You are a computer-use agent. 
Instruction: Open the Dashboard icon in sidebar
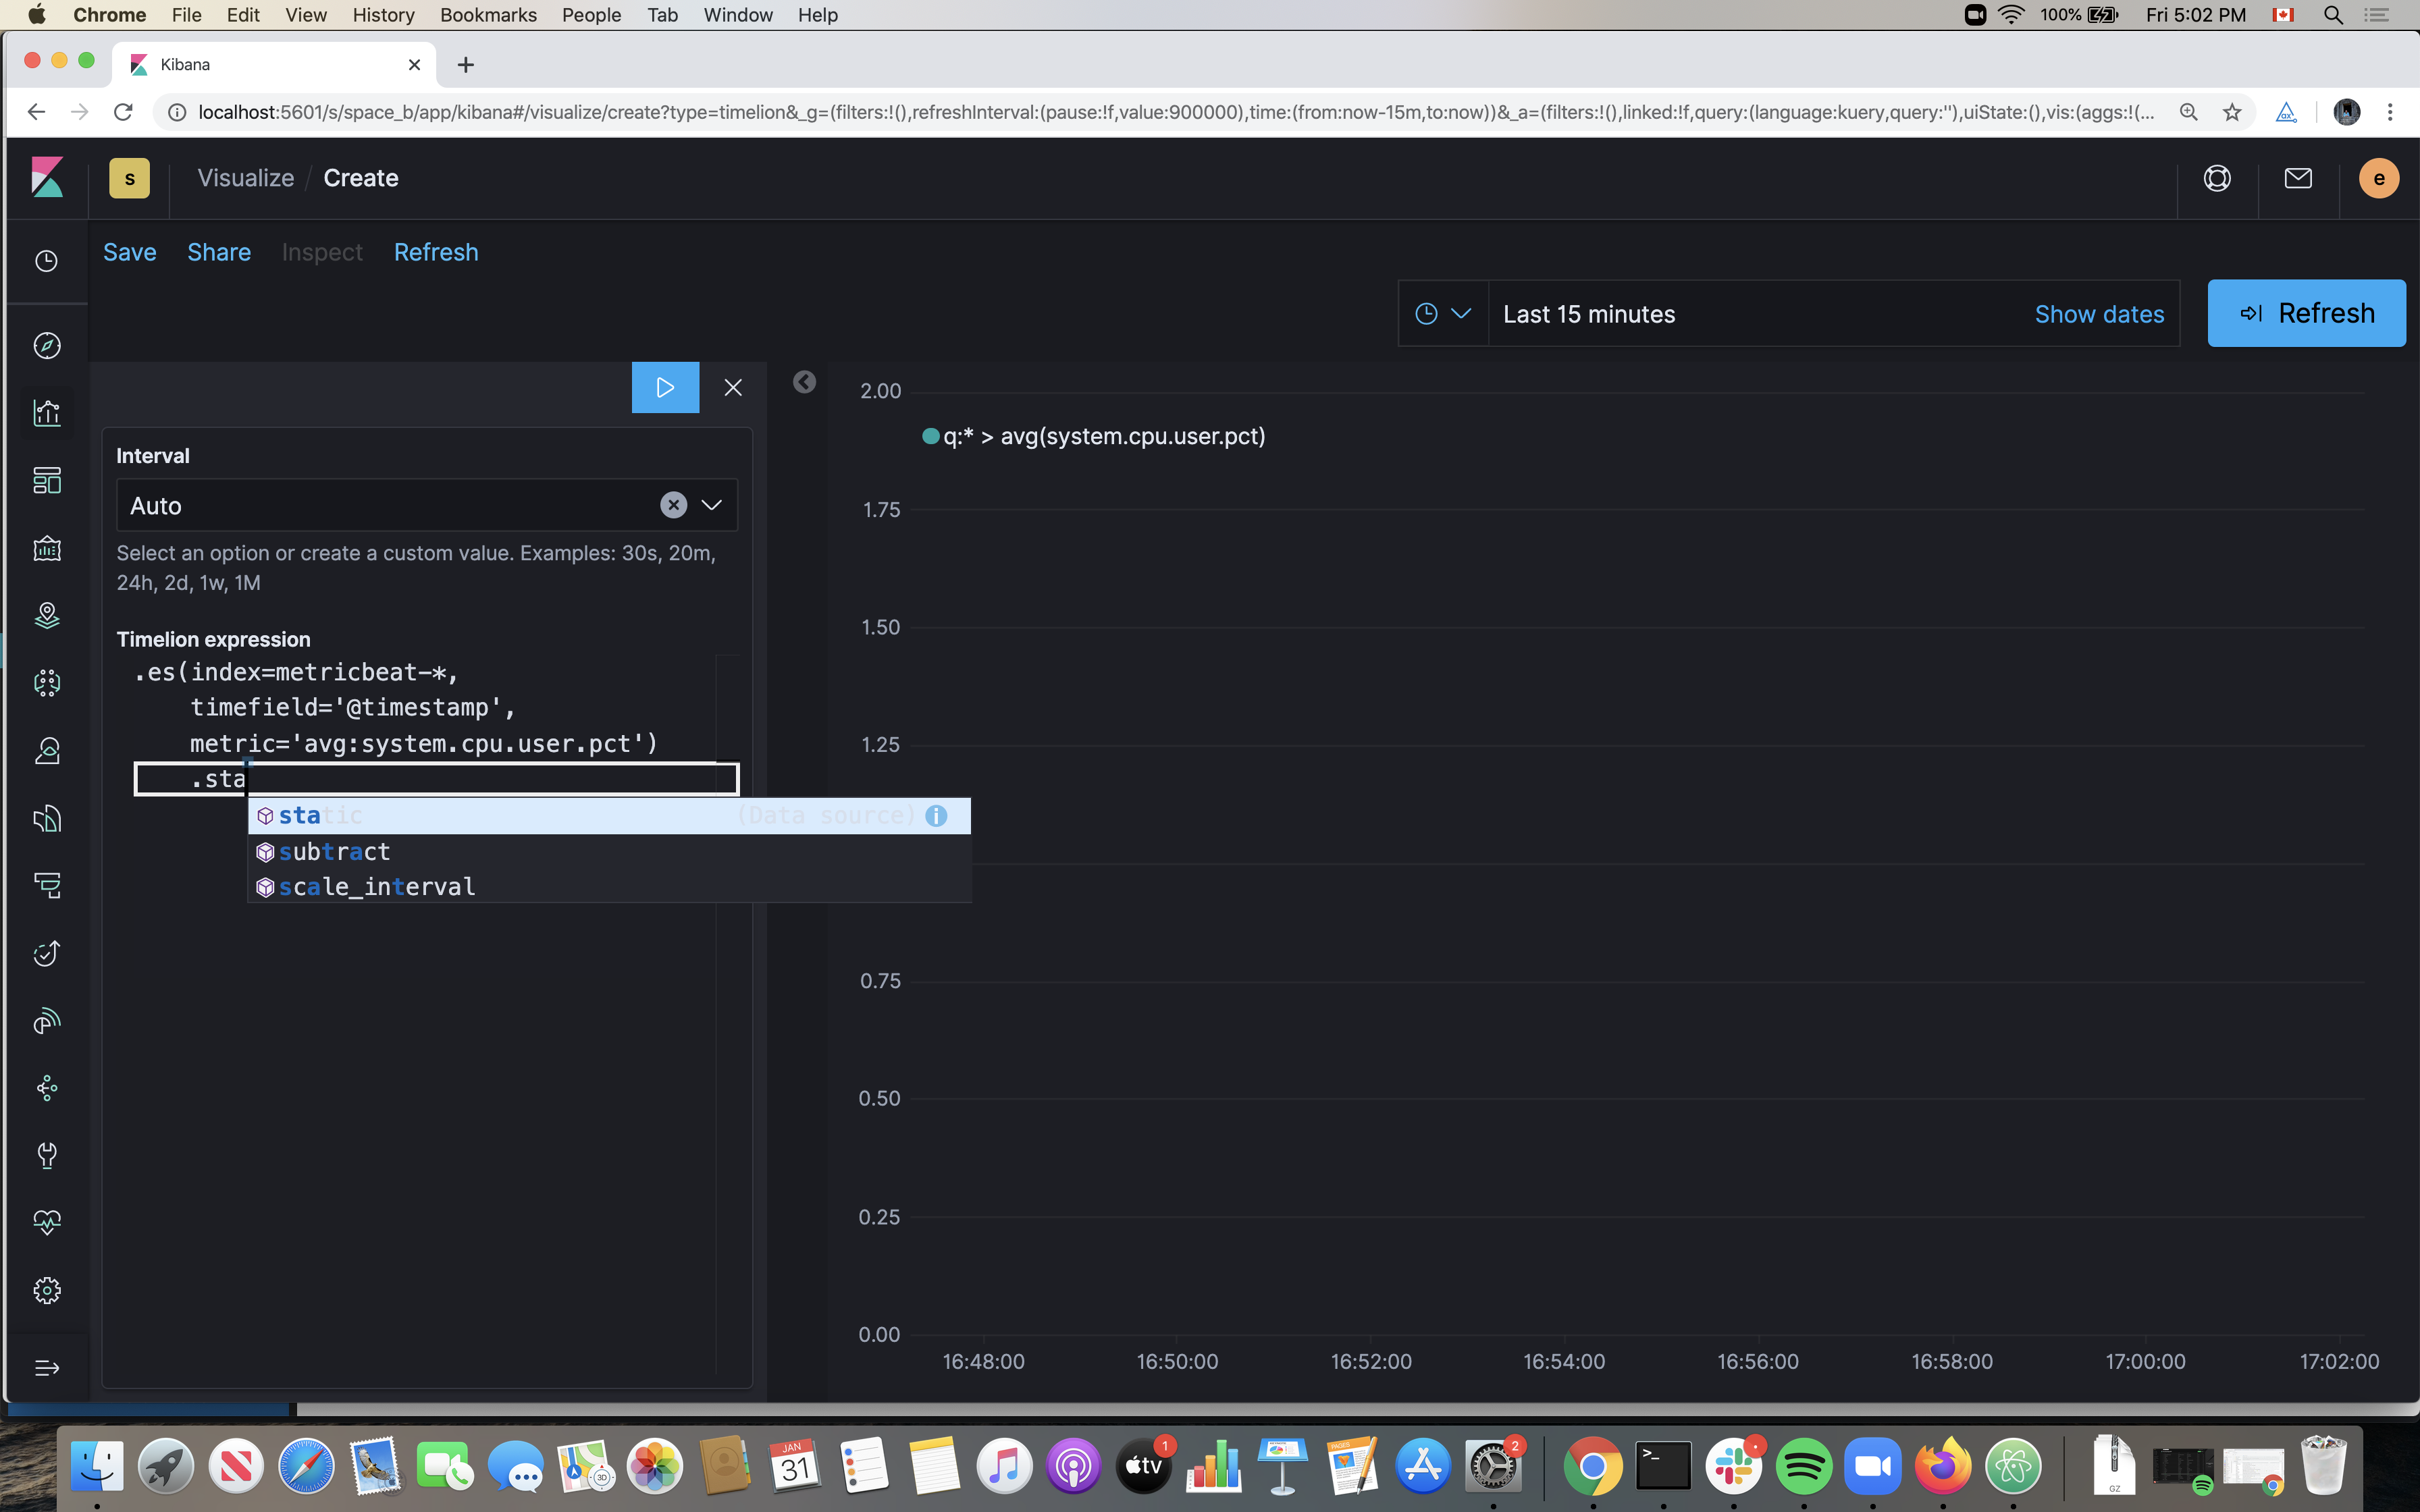coord(47,480)
